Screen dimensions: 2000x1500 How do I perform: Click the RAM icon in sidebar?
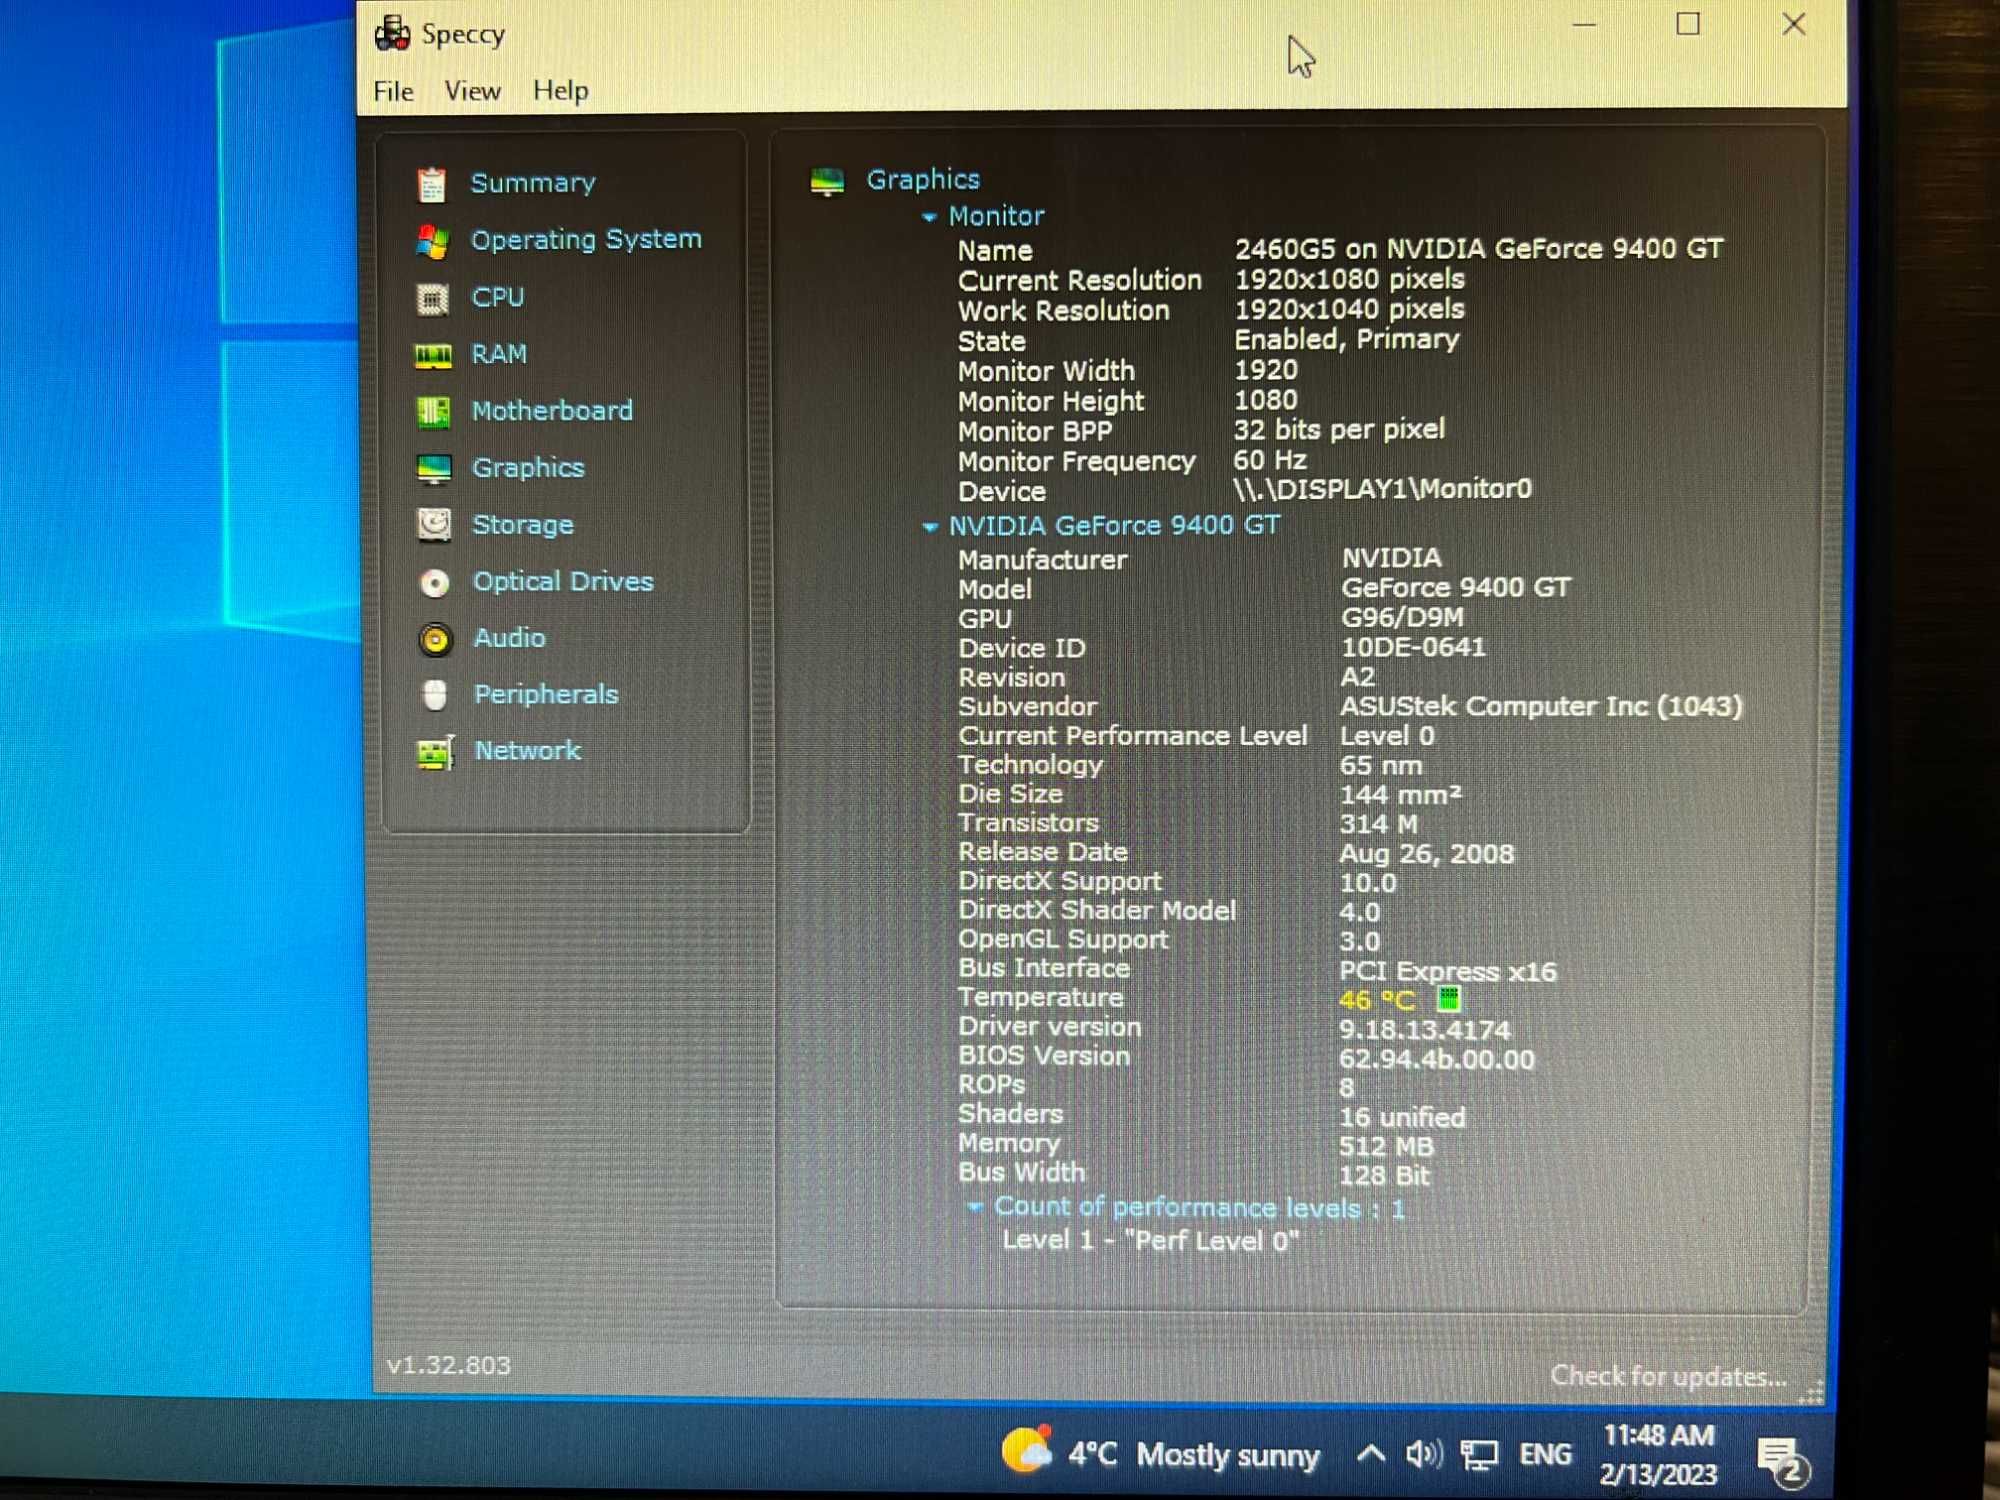[438, 353]
